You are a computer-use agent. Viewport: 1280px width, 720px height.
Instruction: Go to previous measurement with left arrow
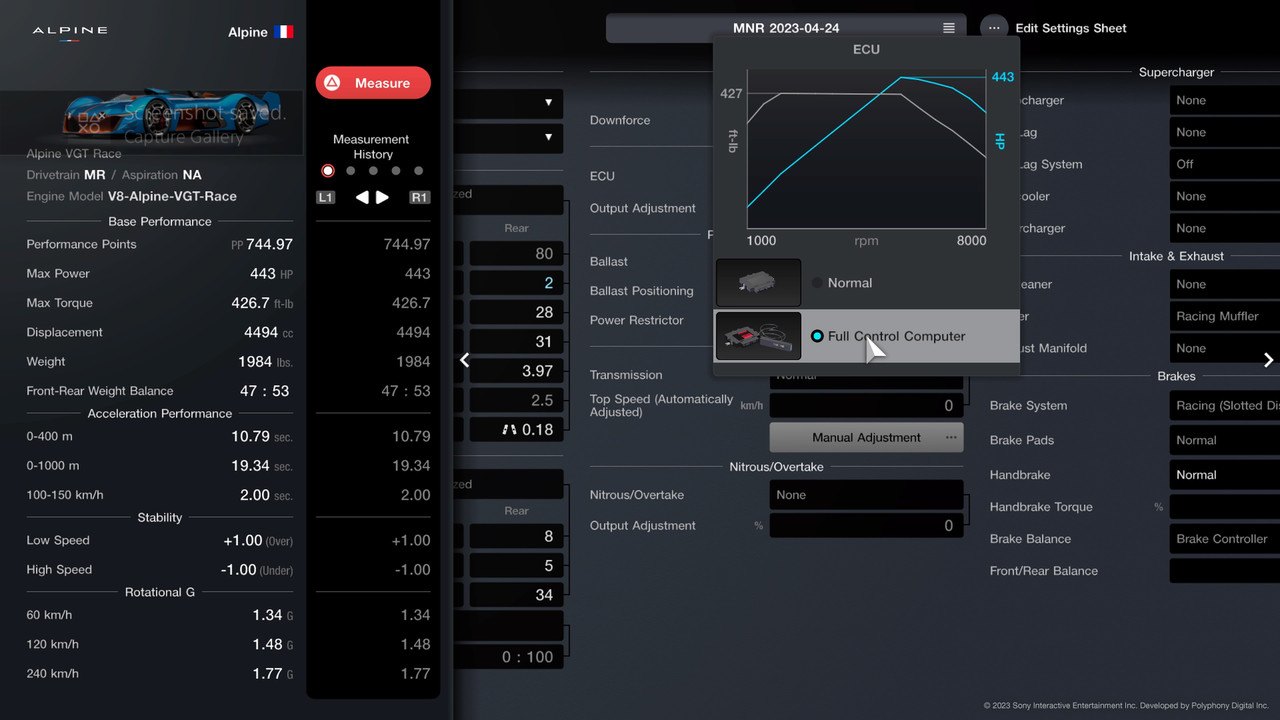362,197
